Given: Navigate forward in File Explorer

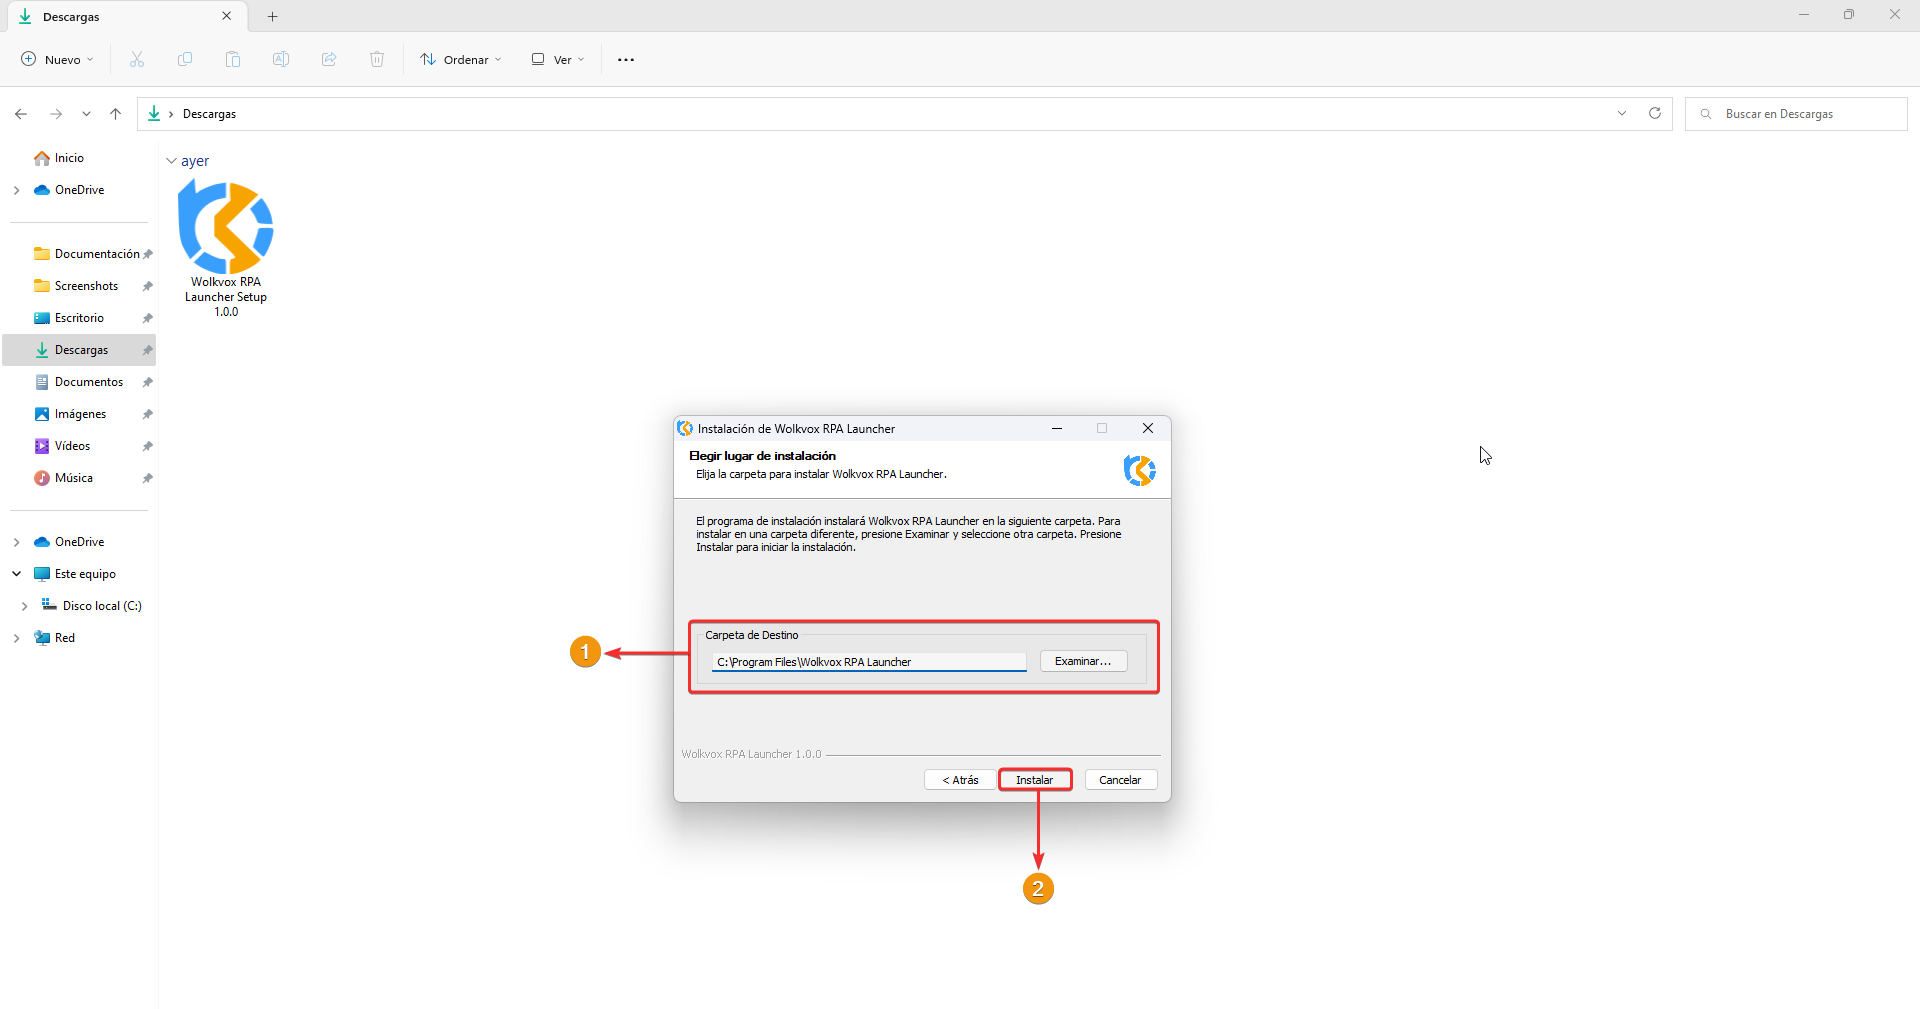Looking at the screenshot, I should pyautogui.click(x=56, y=114).
